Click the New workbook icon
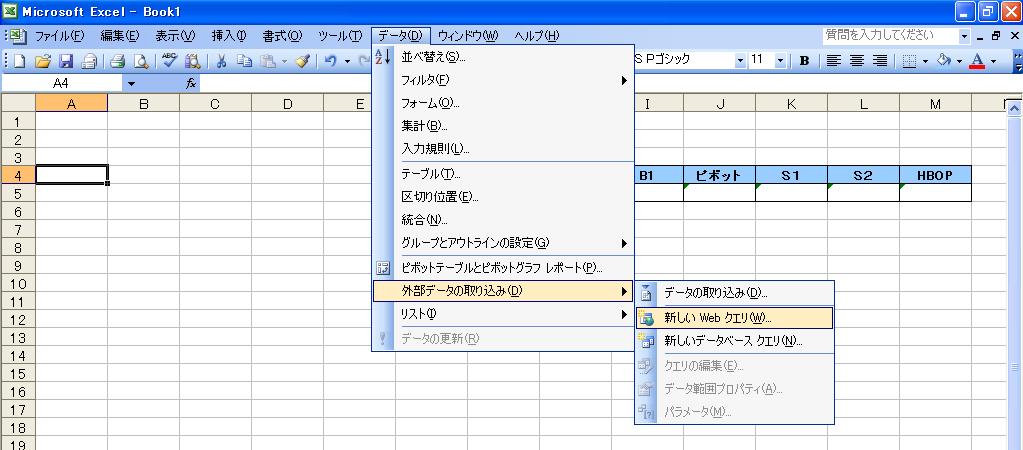The width and height of the screenshot is (1023, 450). point(20,61)
